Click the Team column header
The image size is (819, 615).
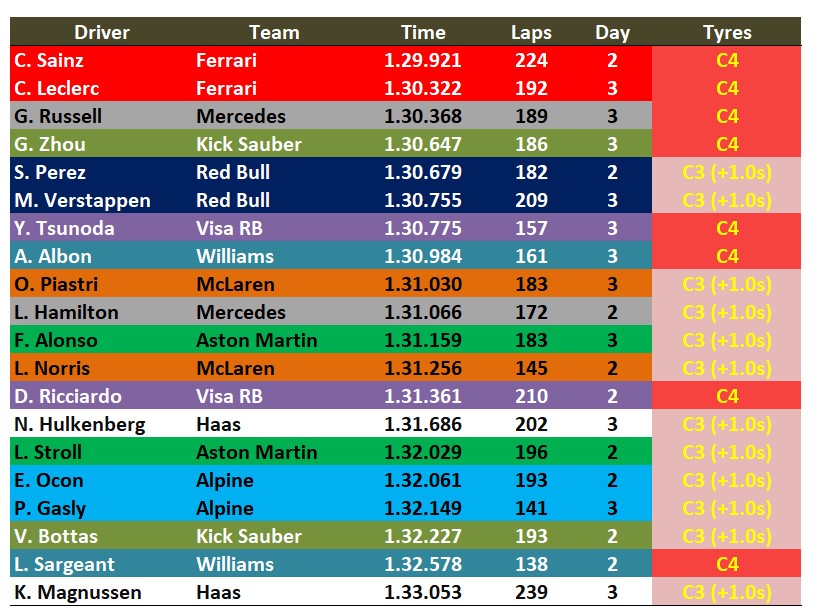(x=274, y=32)
